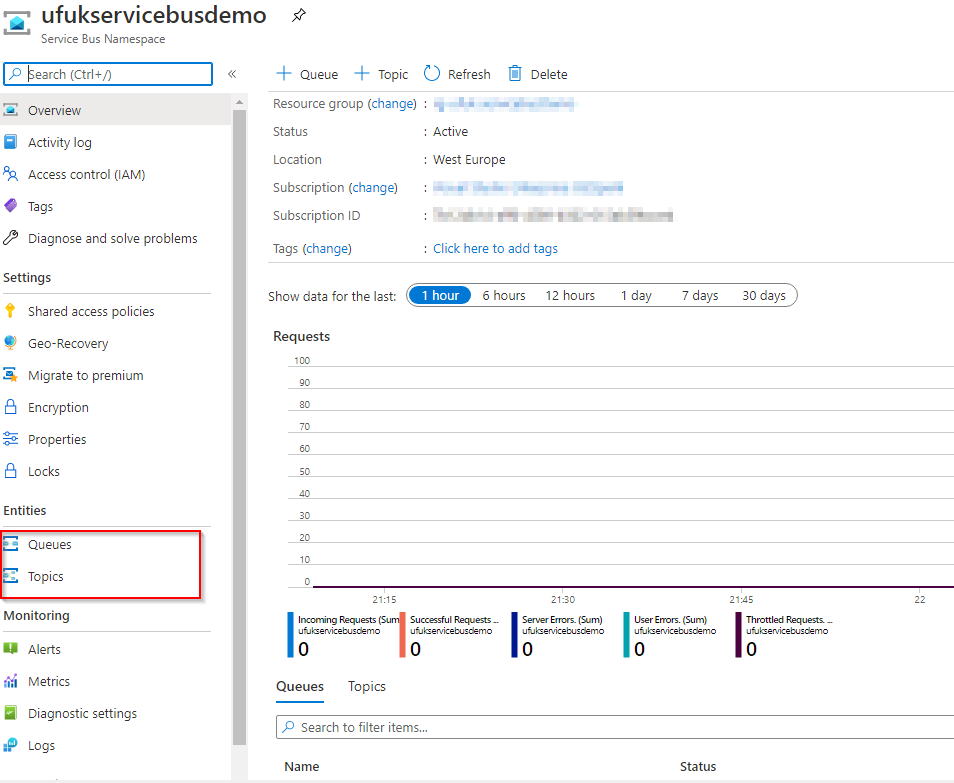The height and width of the screenshot is (783, 954).
Task: Click the Logs icon
Action: [10, 745]
